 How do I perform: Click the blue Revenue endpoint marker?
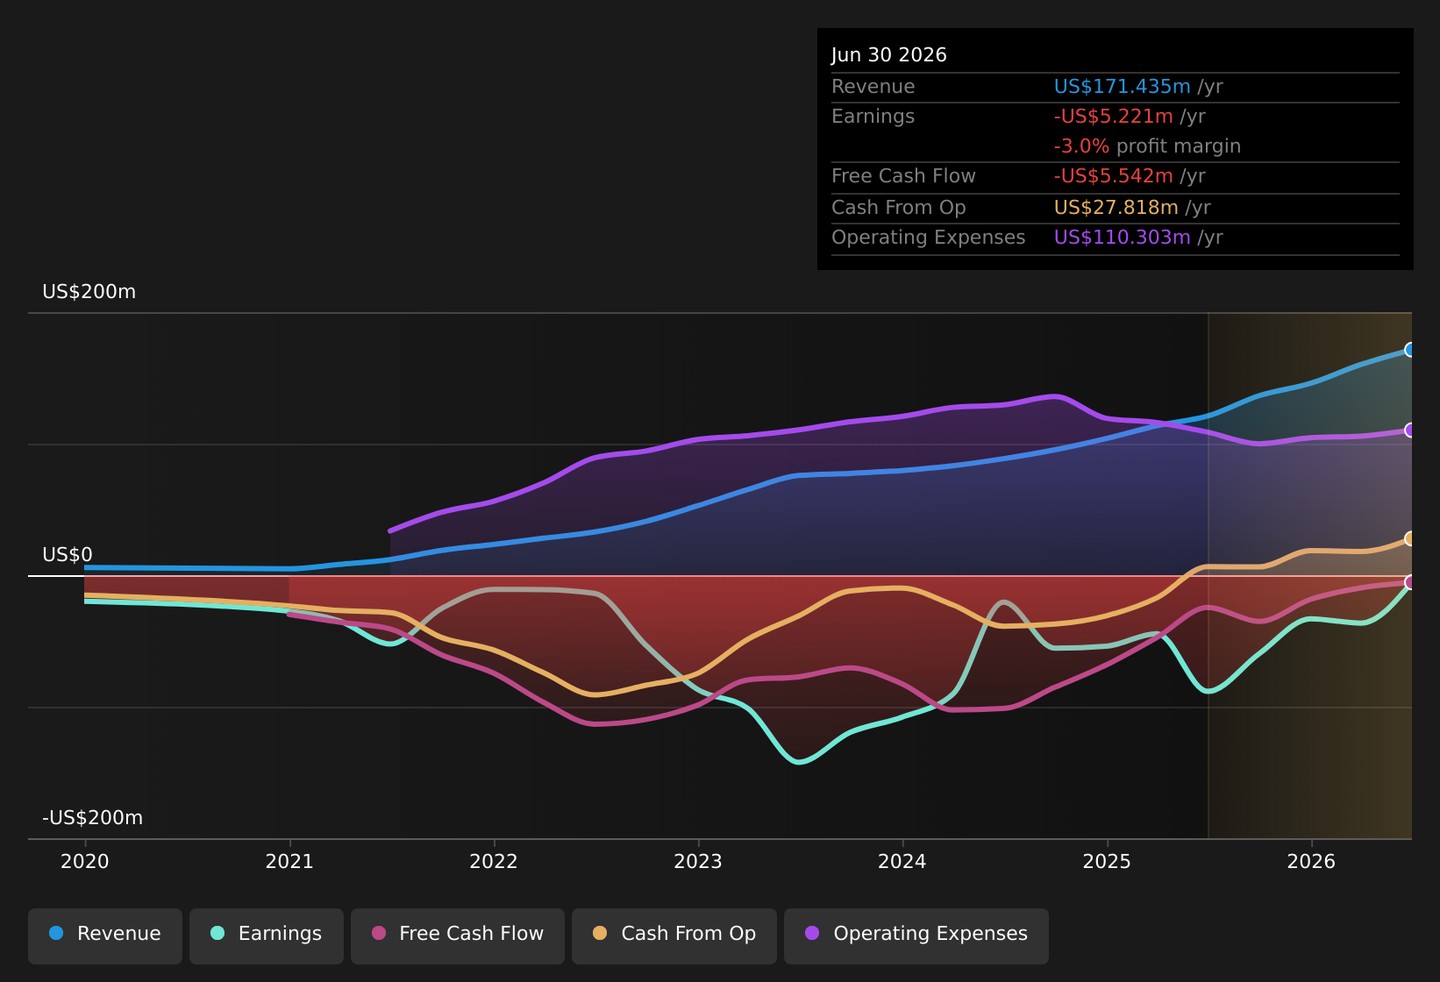click(1411, 350)
